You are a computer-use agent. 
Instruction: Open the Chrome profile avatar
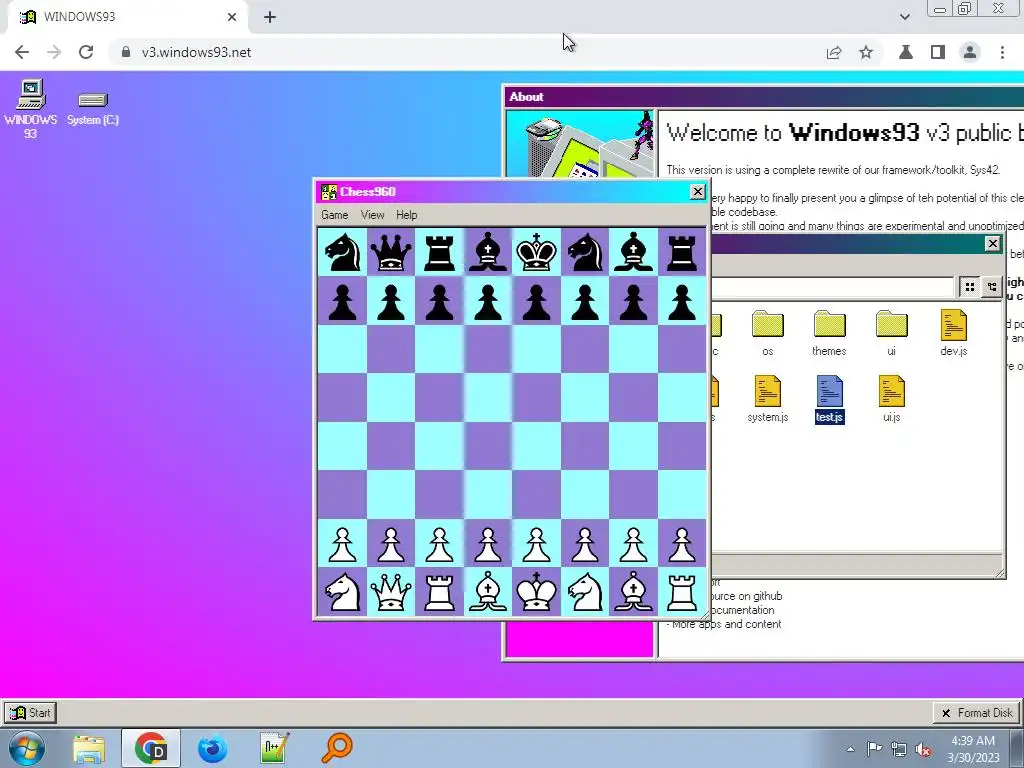tap(970, 52)
